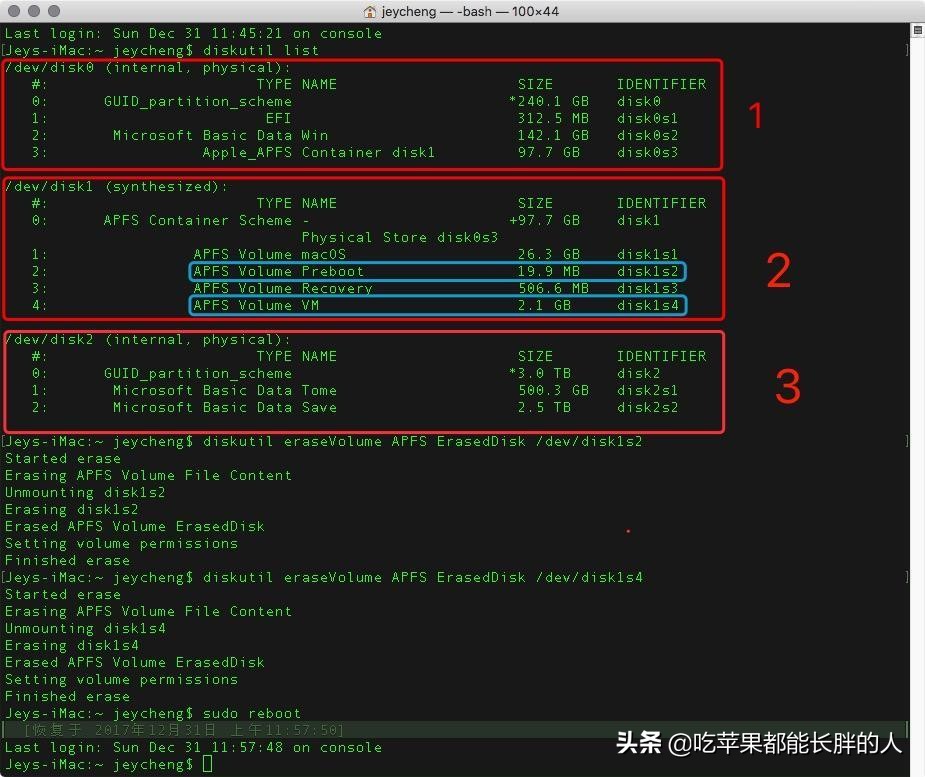Click the '/dev/disk0 (internal, physical):' header
Viewport: 925px width, 777px height.
[x=147, y=68]
